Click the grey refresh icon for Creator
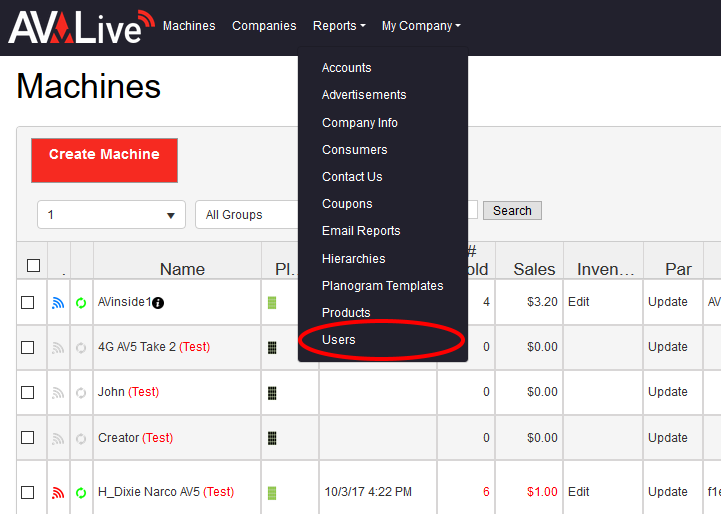 81,439
